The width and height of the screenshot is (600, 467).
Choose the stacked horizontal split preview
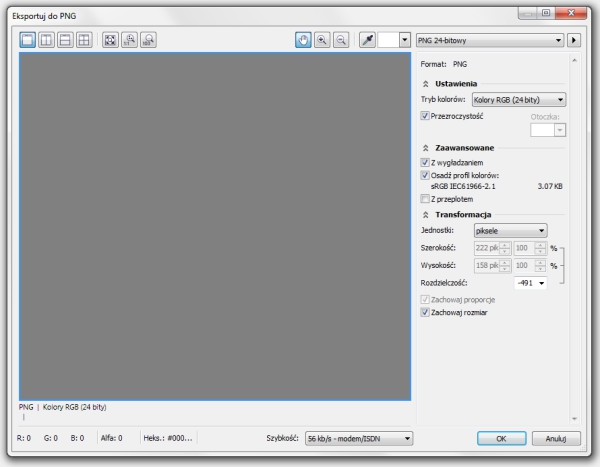click(x=66, y=40)
